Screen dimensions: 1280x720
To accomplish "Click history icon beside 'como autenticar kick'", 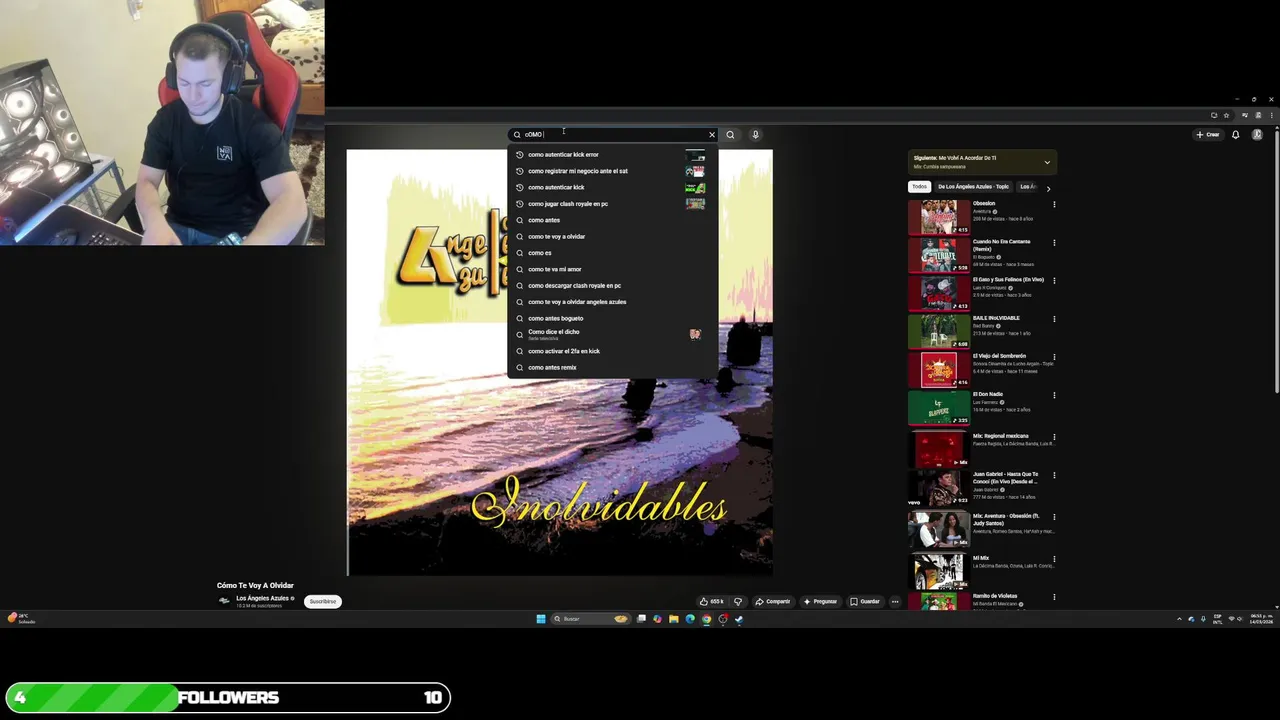I will pos(520,187).
